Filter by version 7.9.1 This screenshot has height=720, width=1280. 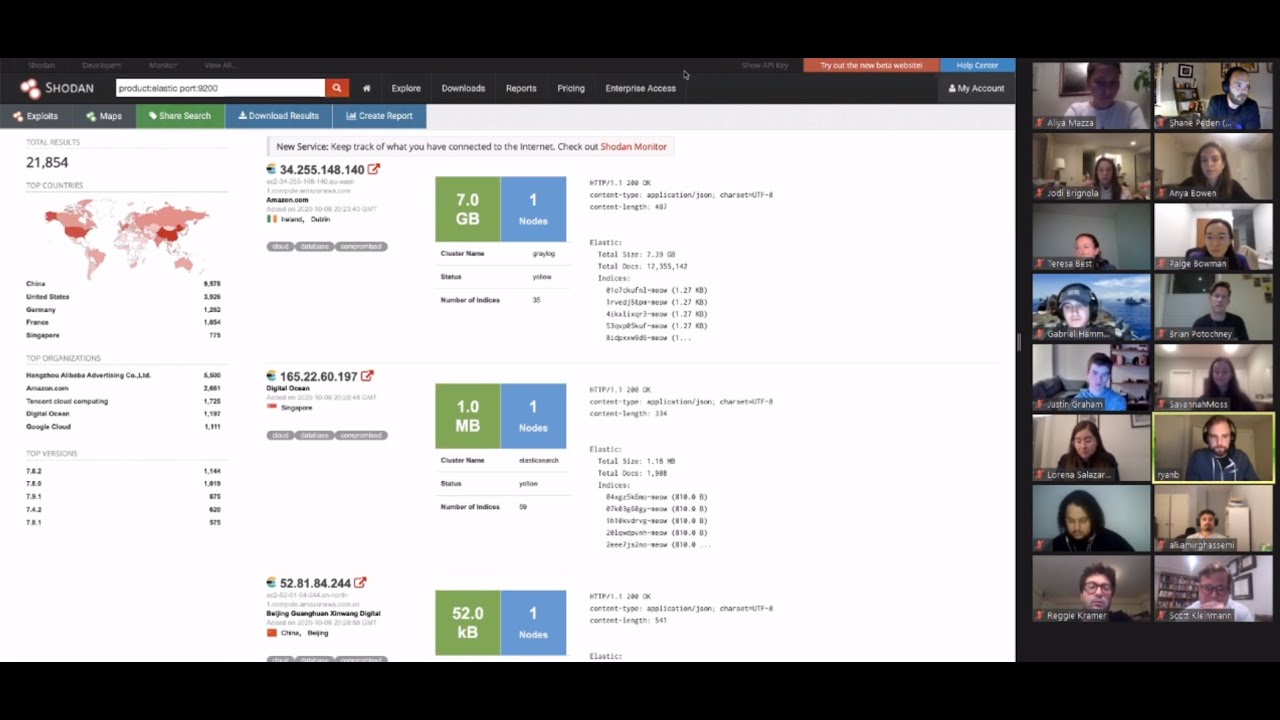click(34, 497)
